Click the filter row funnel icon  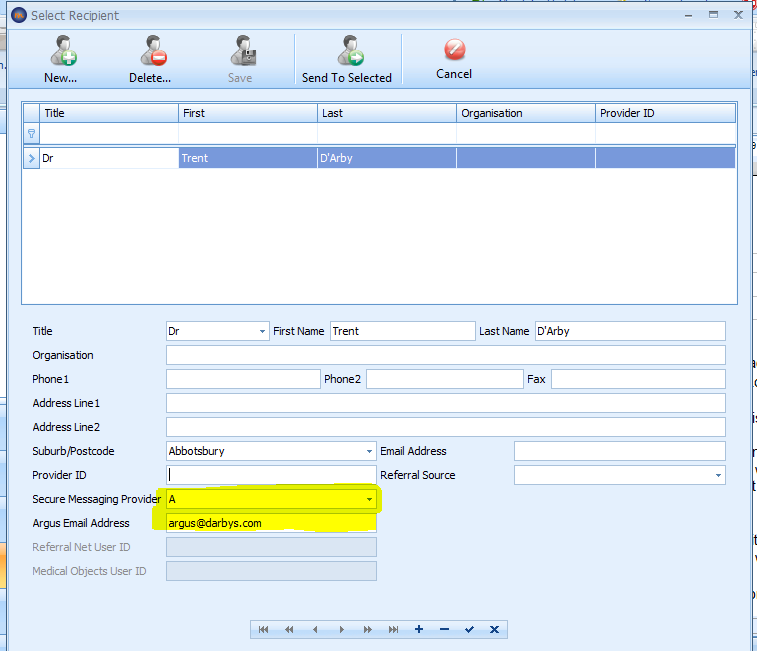pyautogui.click(x=31, y=134)
